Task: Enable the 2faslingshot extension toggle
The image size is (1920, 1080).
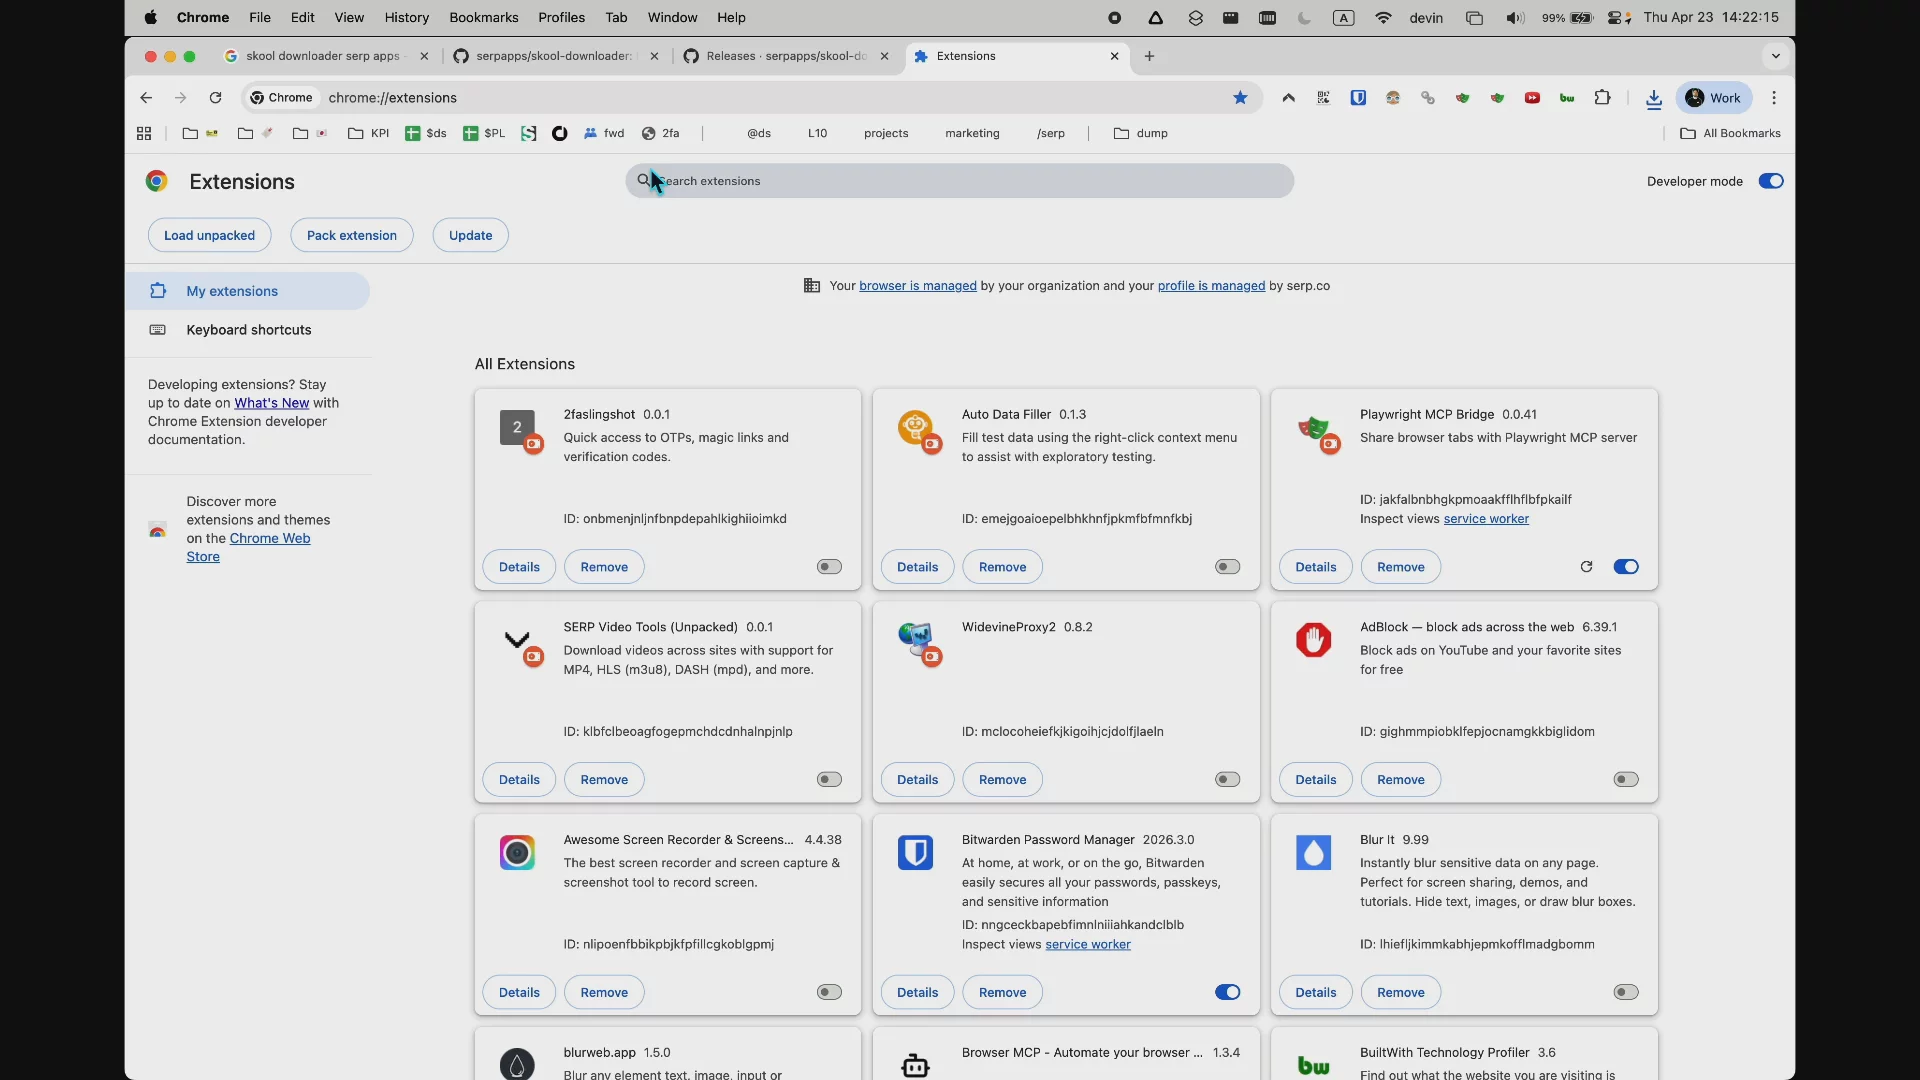Action: [x=829, y=567]
